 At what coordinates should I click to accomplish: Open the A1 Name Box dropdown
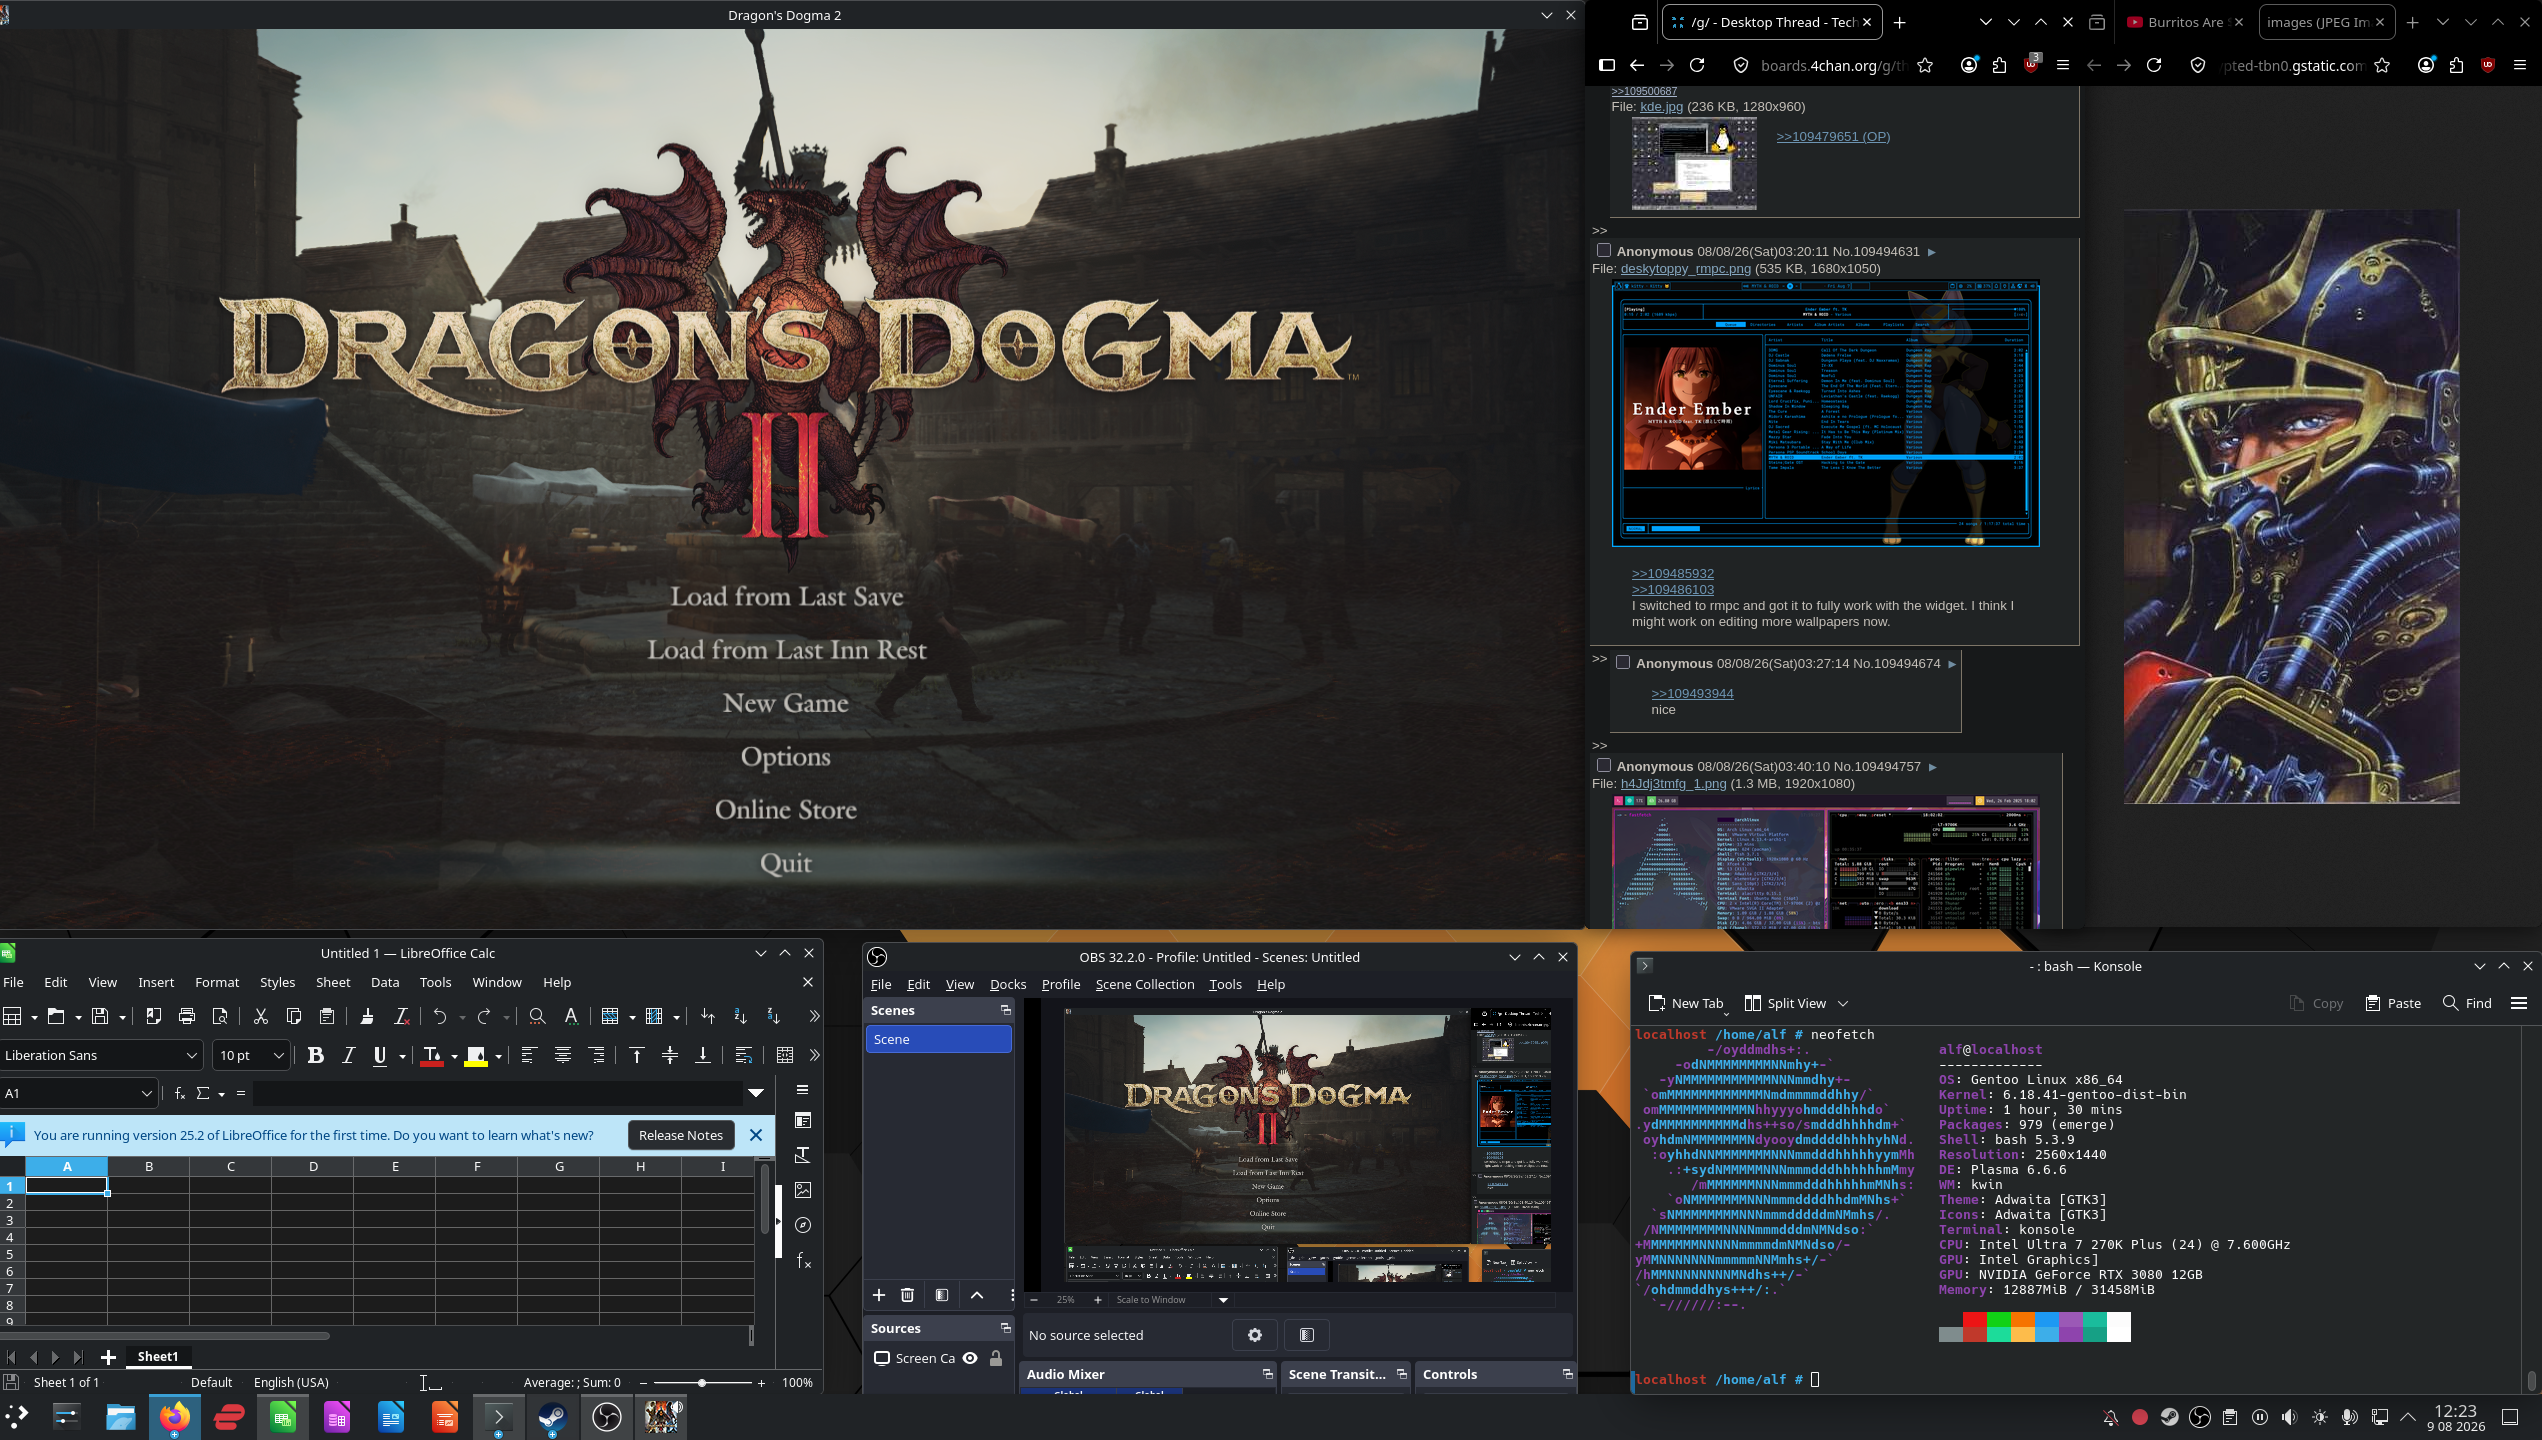coord(147,1093)
